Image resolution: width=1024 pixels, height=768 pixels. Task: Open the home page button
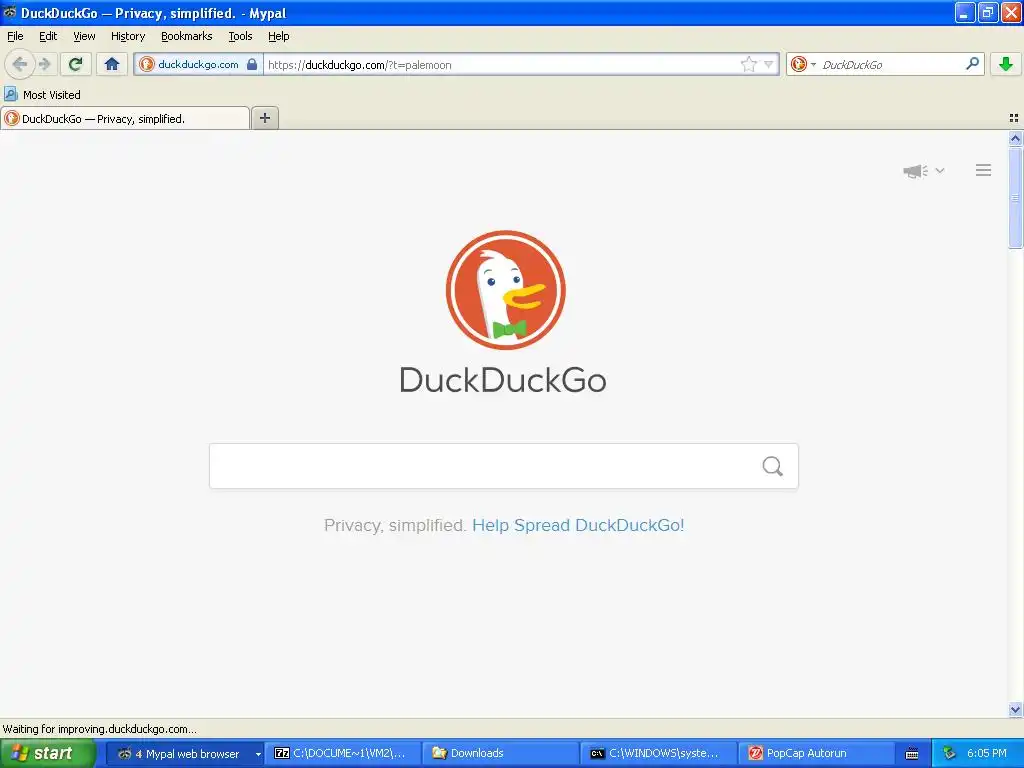pyautogui.click(x=112, y=64)
